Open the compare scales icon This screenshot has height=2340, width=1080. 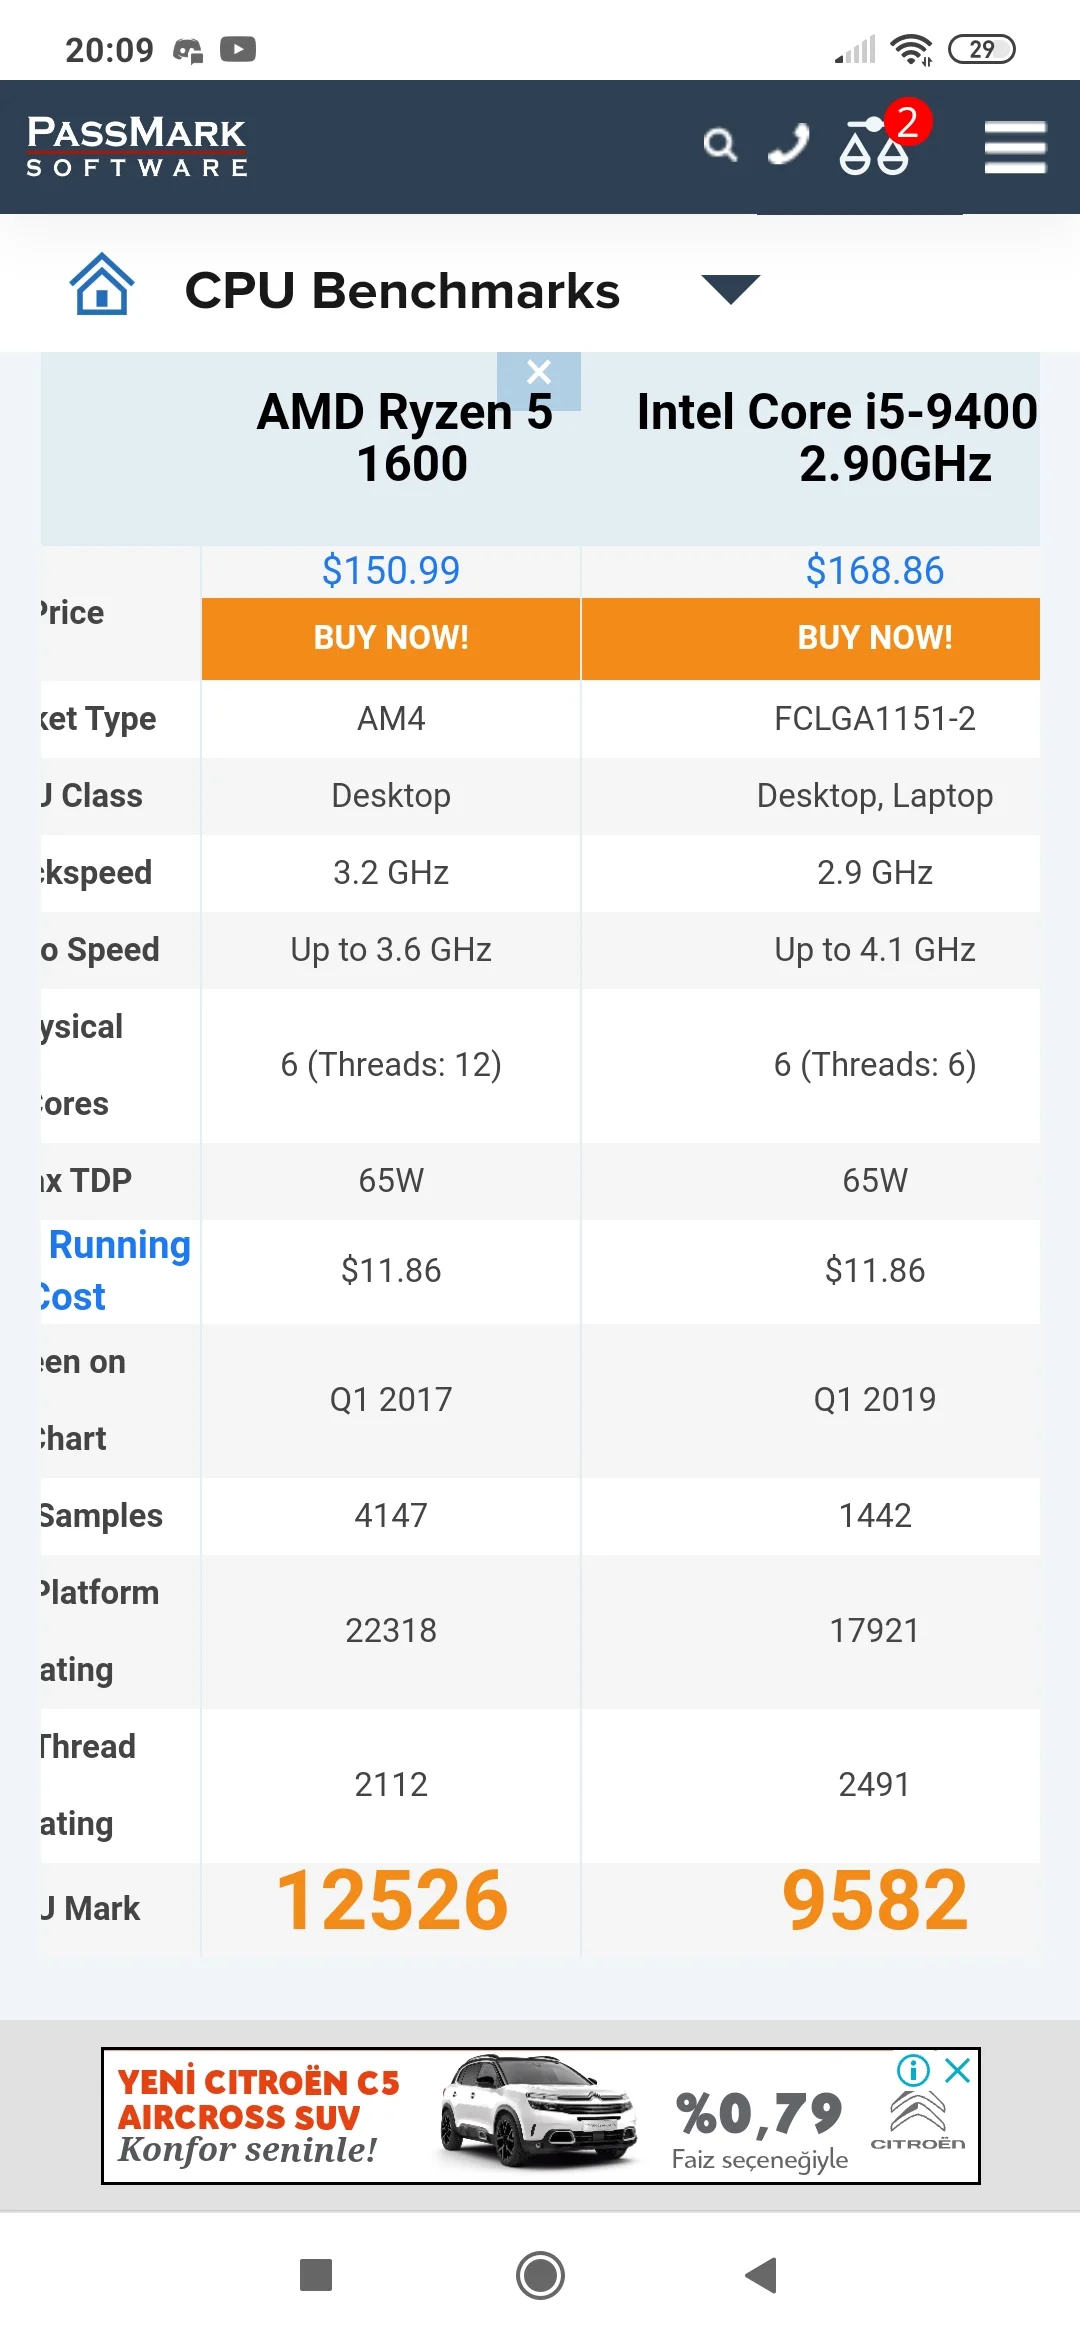point(875,147)
